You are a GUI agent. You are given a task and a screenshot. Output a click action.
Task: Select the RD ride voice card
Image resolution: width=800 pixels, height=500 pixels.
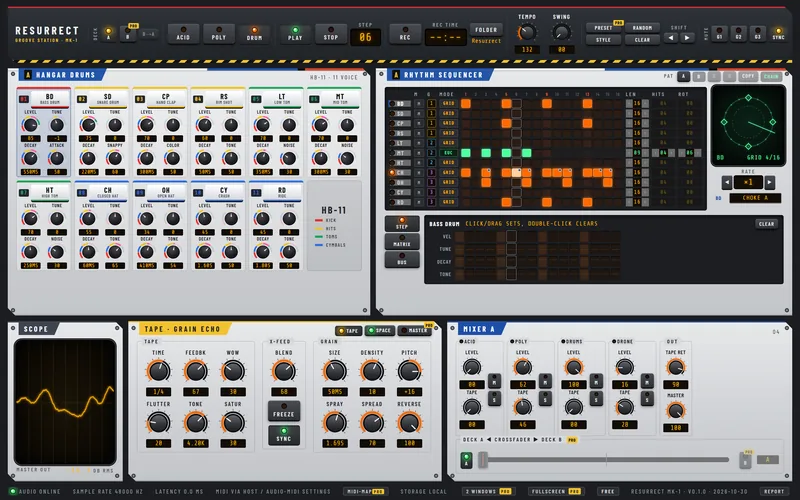pos(276,226)
